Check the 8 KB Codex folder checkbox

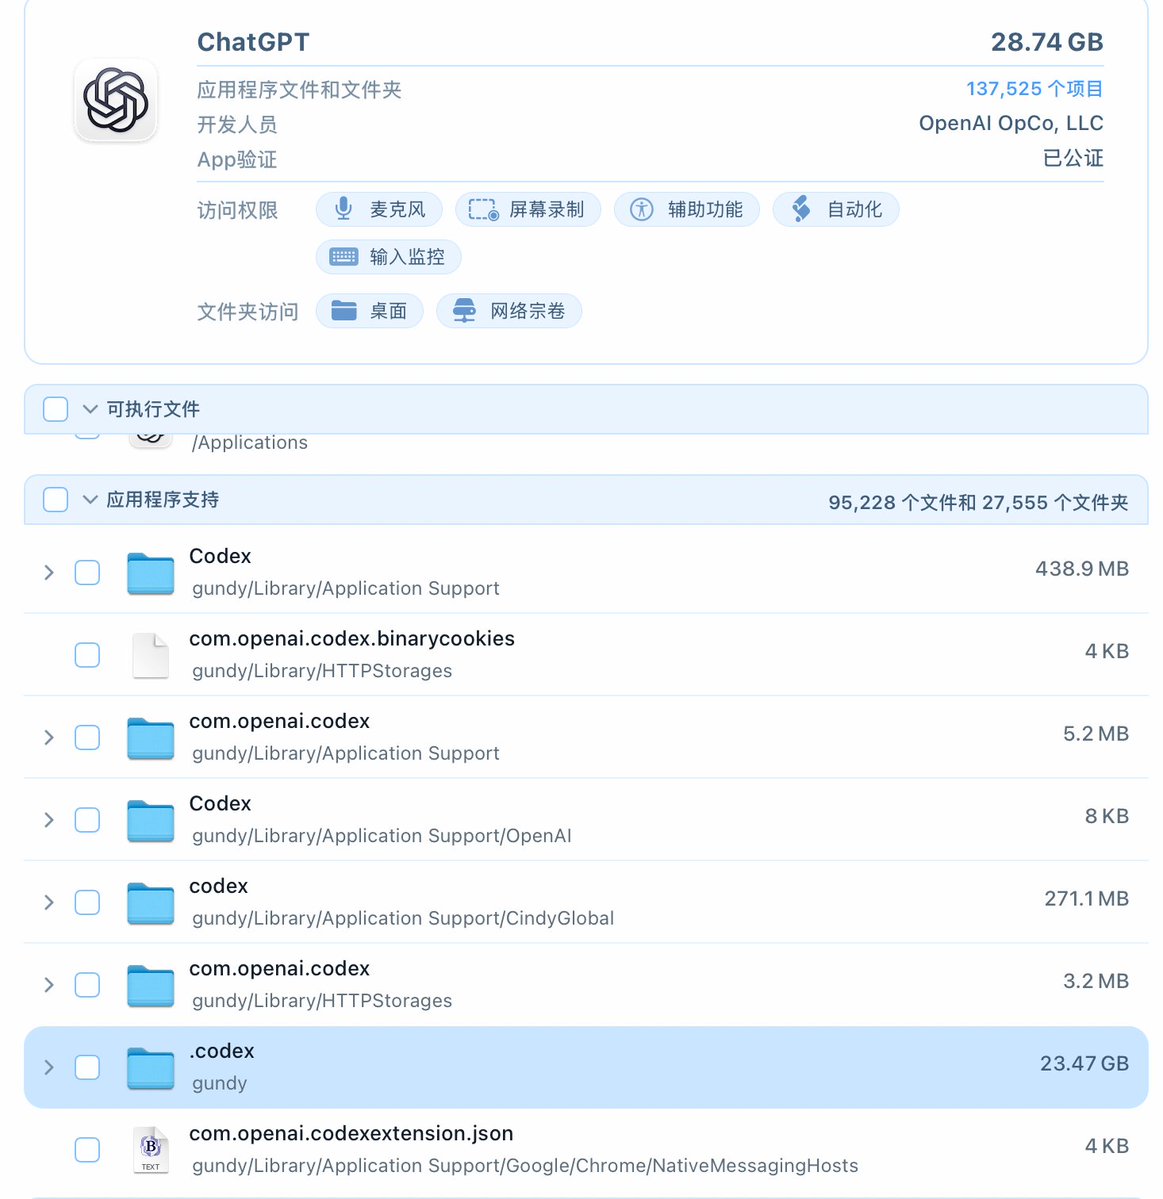point(87,820)
